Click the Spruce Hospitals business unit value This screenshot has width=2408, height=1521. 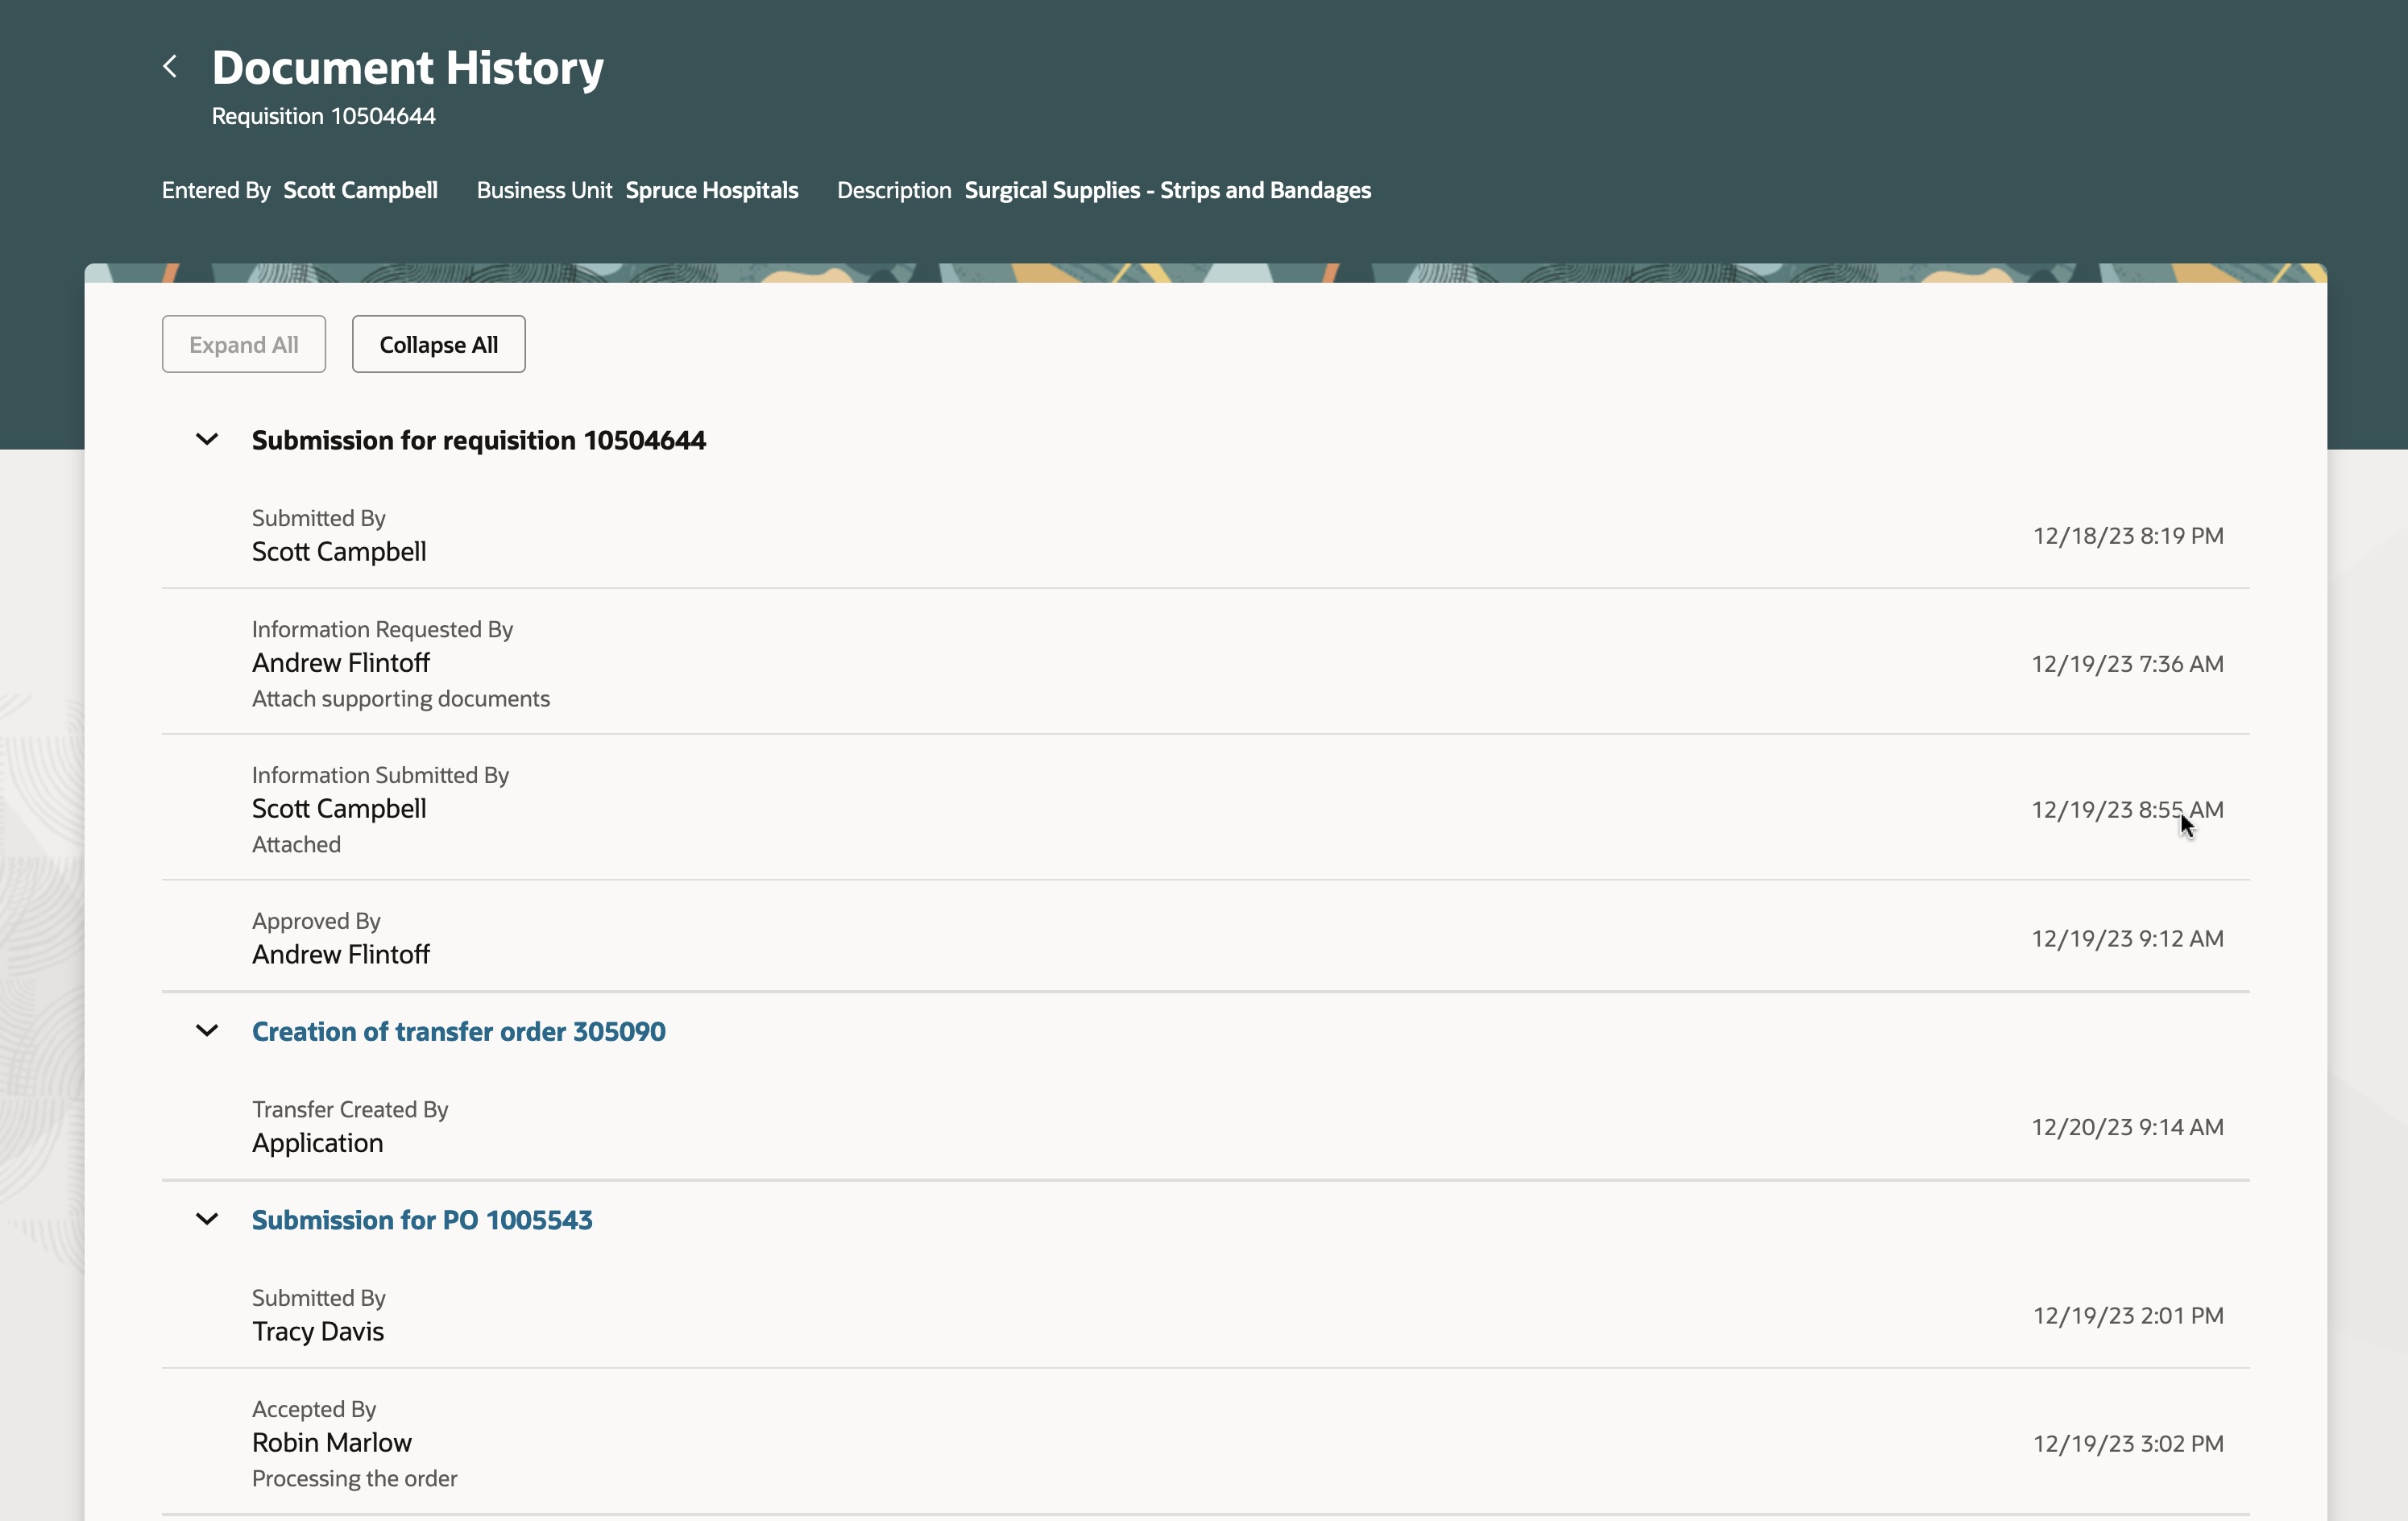coord(711,190)
